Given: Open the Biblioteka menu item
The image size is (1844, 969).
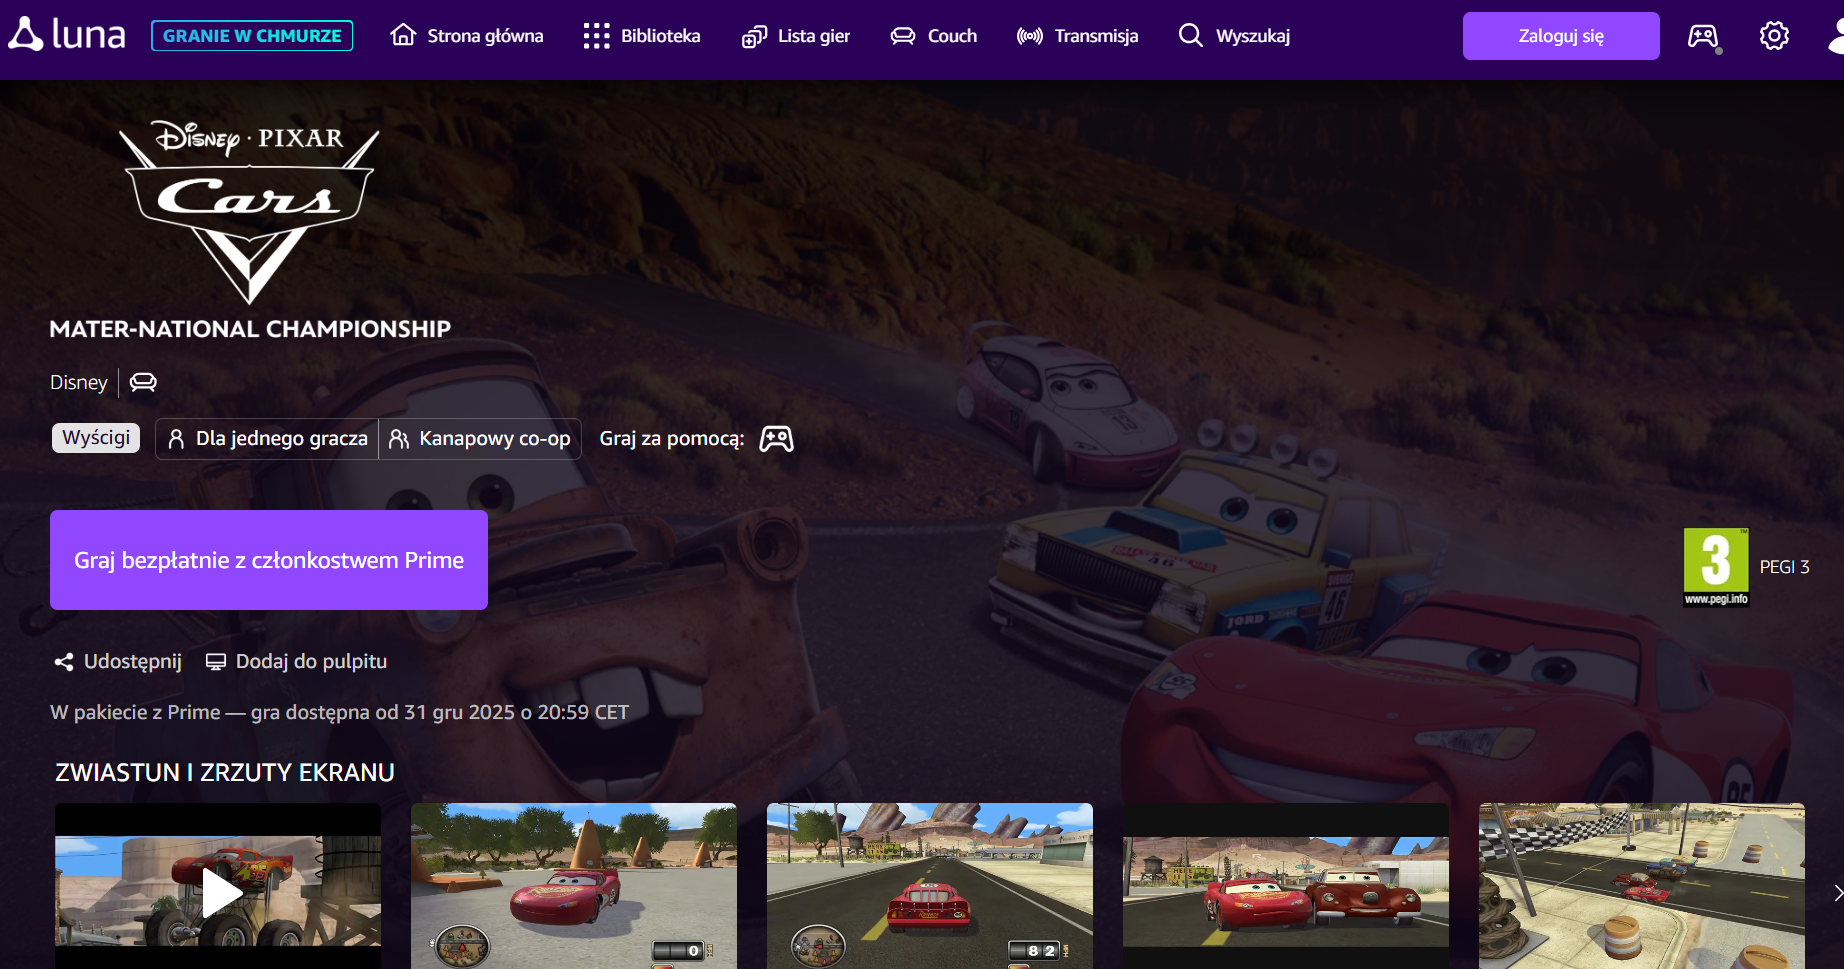Looking at the screenshot, I should 641,36.
